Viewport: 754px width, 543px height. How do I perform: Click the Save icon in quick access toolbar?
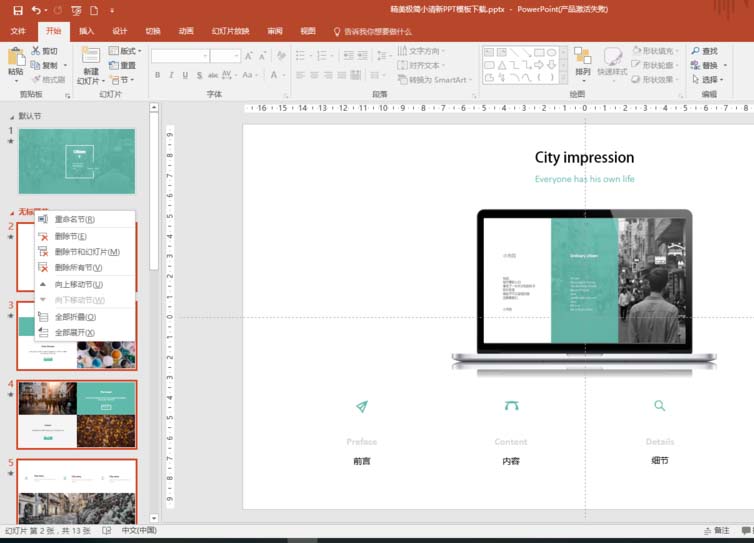pyautogui.click(x=18, y=10)
